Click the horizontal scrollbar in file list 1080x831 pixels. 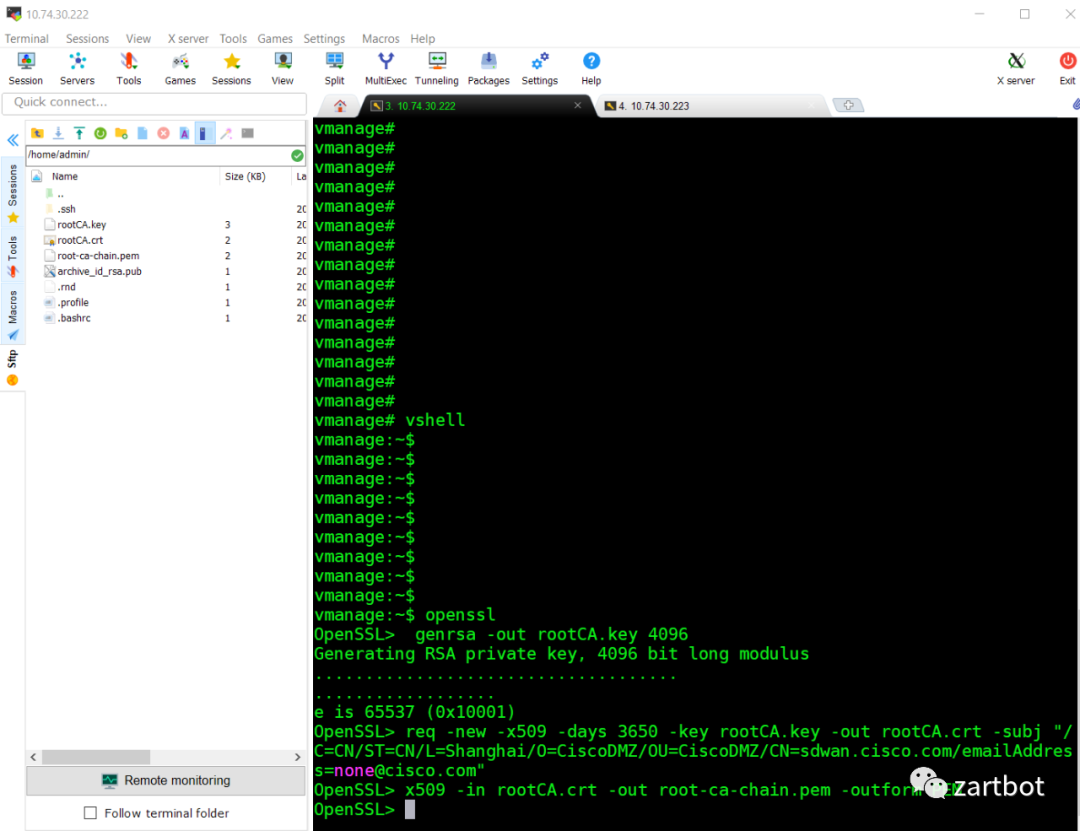point(96,757)
